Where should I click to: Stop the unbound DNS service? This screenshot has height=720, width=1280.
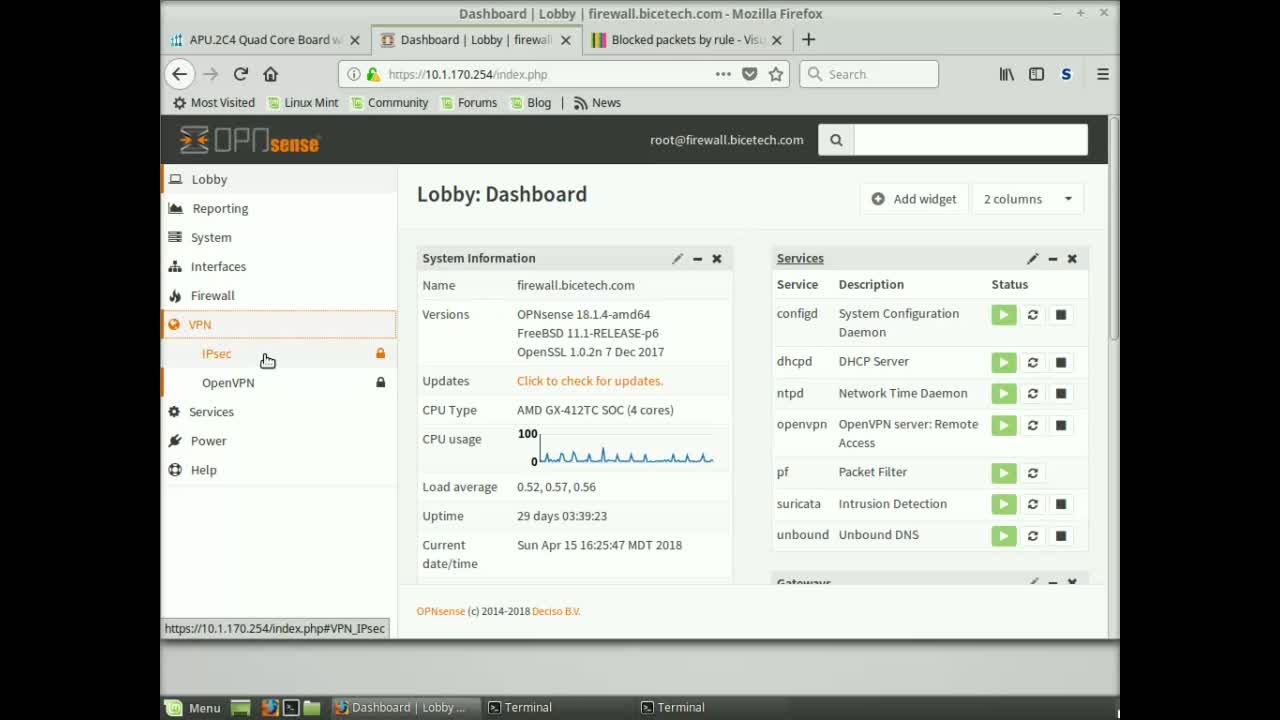tap(1061, 536)
